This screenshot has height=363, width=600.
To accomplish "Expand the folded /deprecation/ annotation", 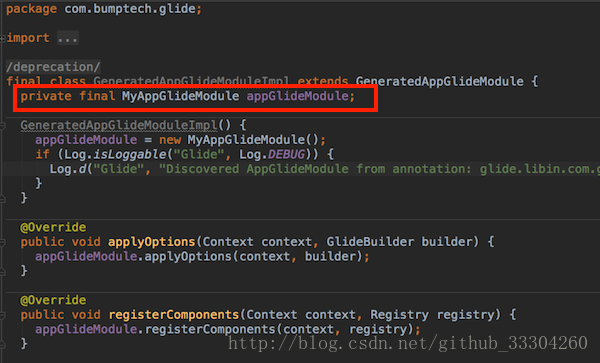I will click(x=53, y=67).
